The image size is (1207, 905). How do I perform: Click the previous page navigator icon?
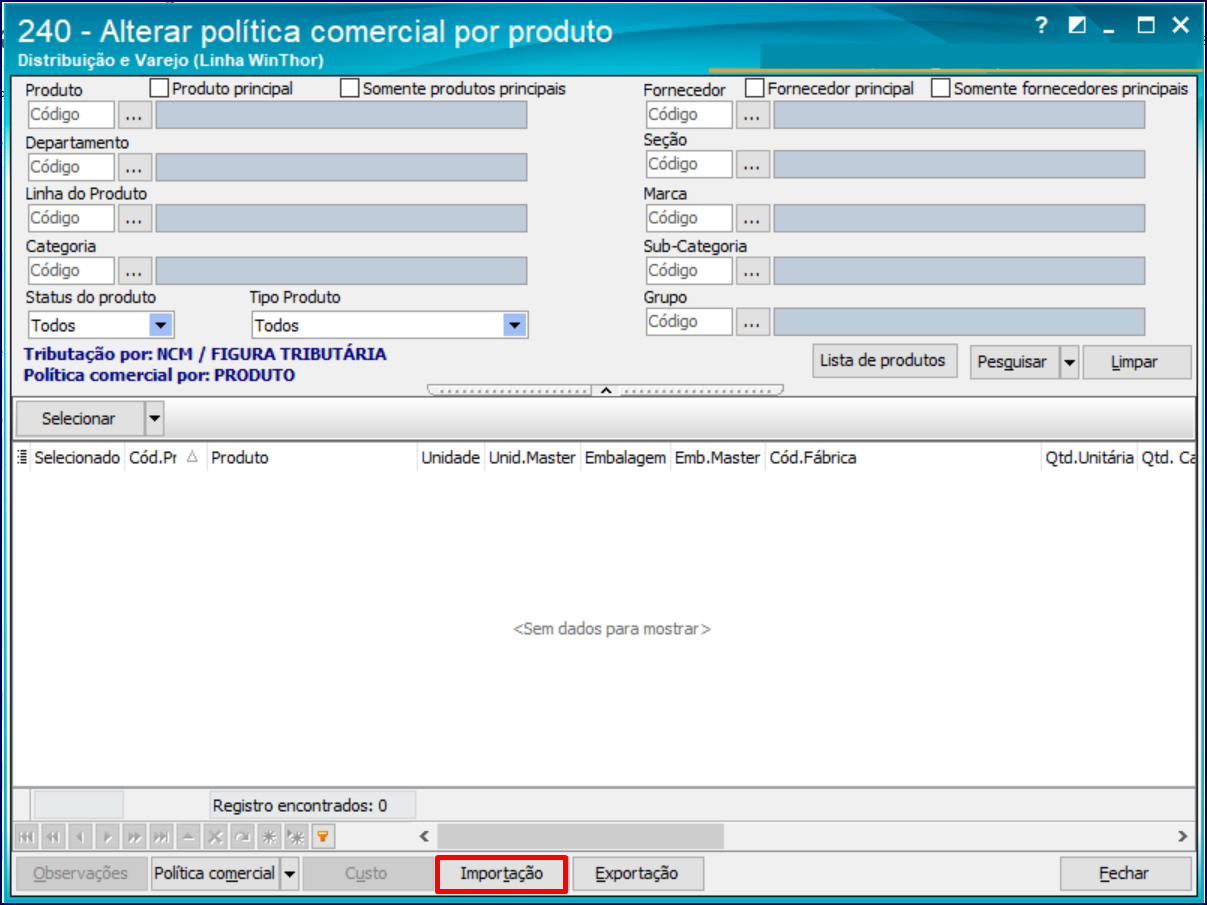(x=53, y=836)
